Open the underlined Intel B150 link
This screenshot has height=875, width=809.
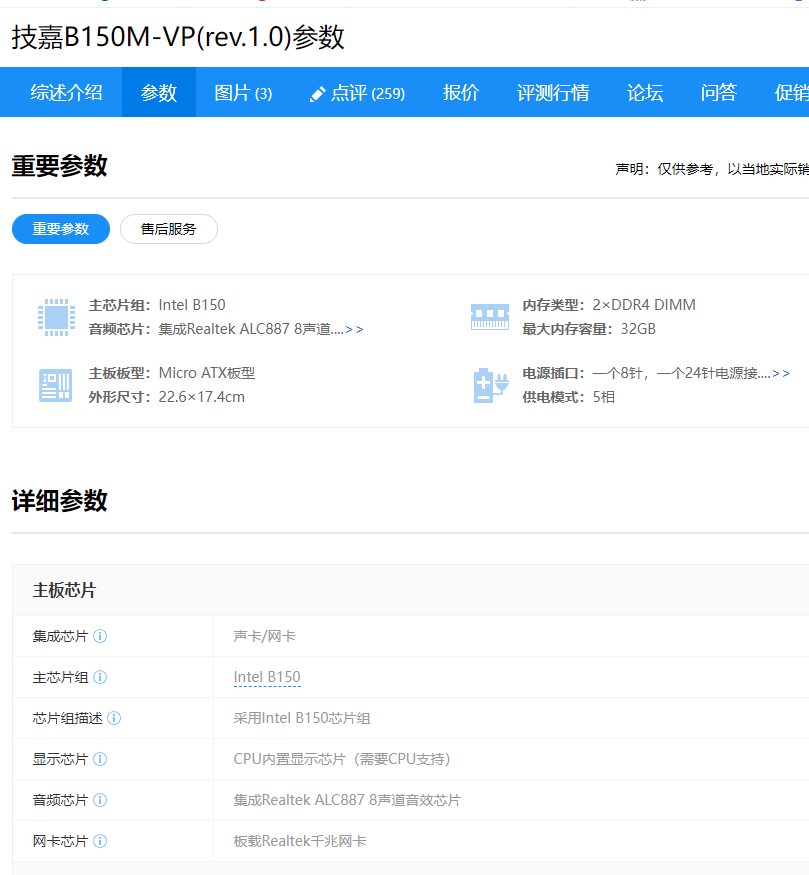(267, 677)
